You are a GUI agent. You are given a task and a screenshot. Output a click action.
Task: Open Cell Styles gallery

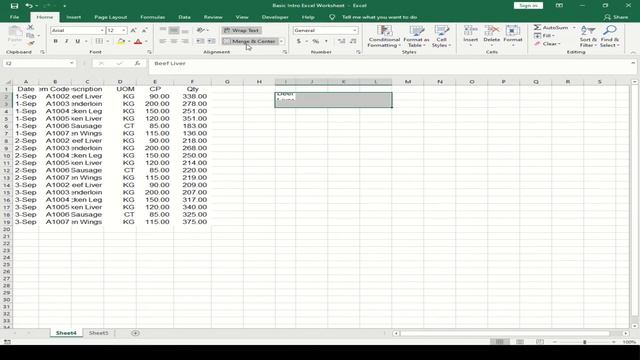pos(441,36)
